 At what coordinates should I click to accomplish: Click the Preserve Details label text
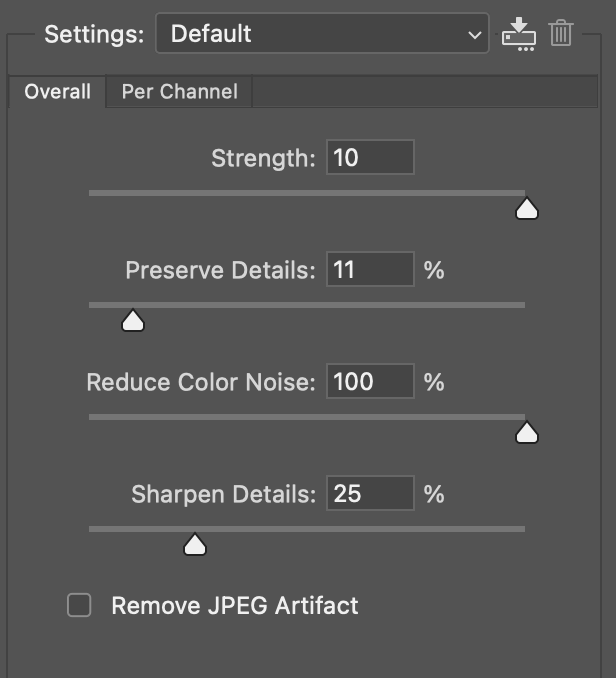pos(220,270)
